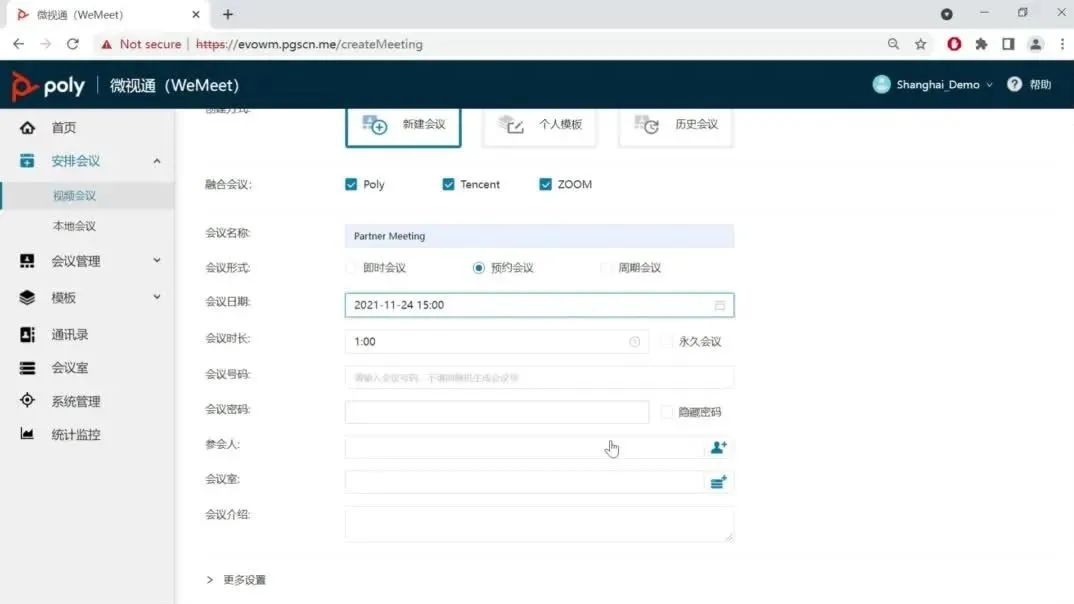1074x604 pixels.
Task: Click the add participant icon
Action: [x=718, y=448]
